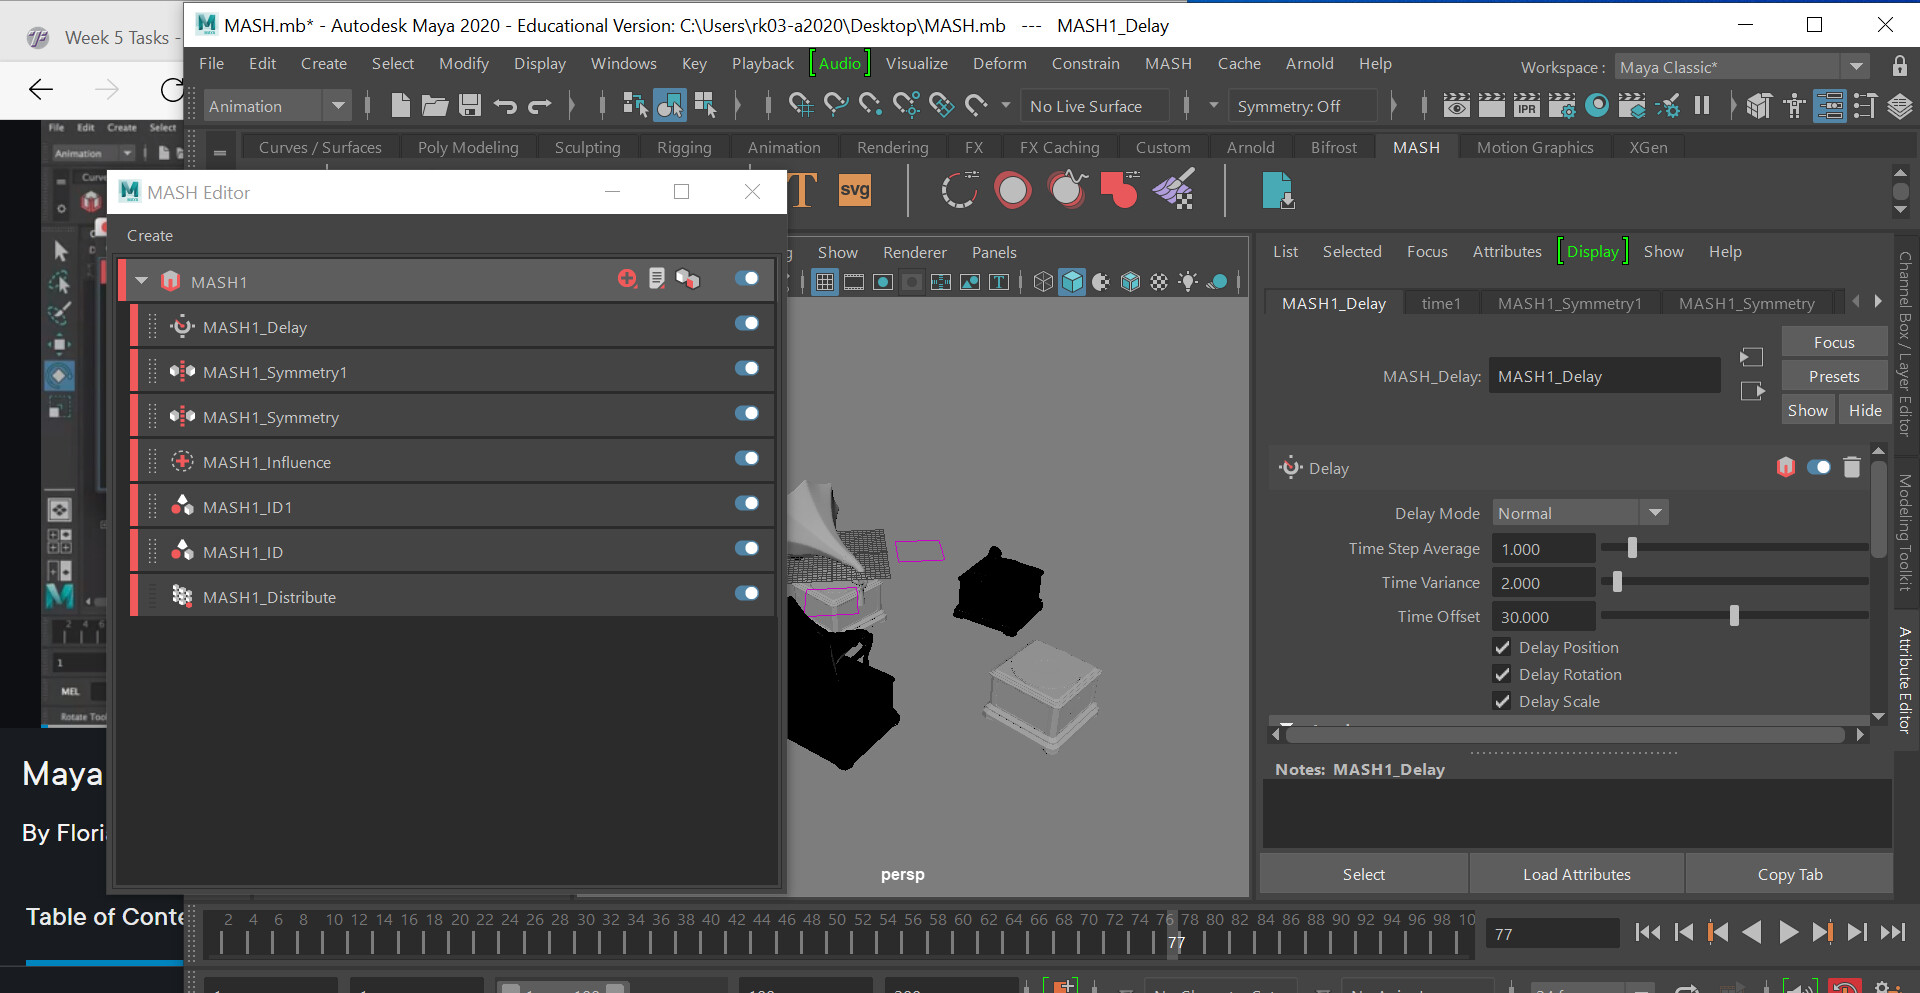Delete Delay node using trash icon
The height and width of the screenshot is (993, 1920).
[1852, 467]
